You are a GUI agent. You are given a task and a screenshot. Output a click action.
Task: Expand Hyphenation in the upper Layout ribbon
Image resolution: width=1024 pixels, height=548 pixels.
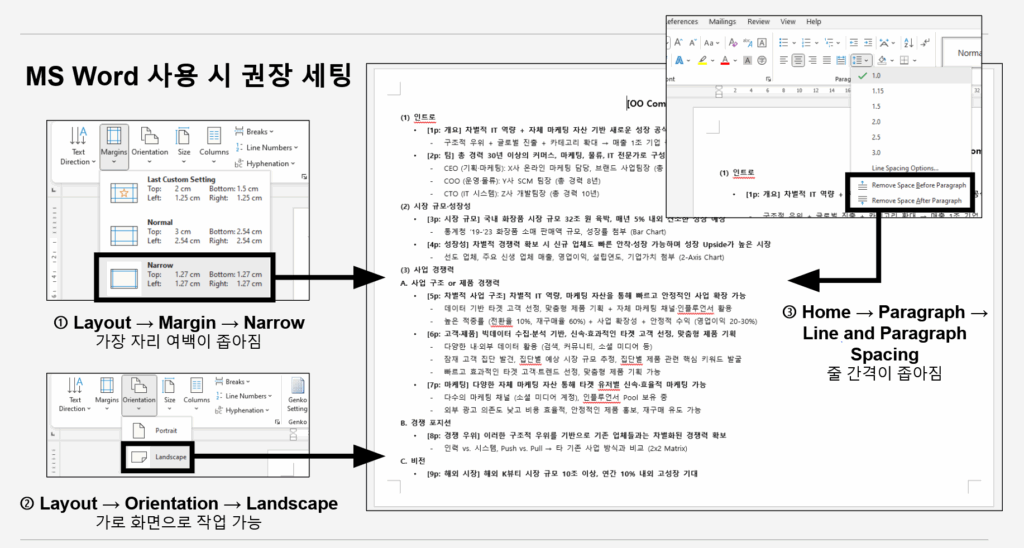tap(264, 163)
